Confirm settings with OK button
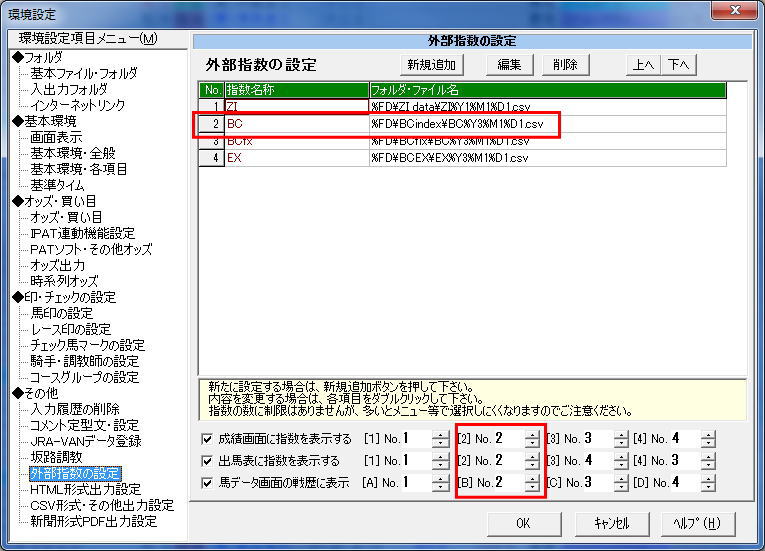The height and width of the screenshot is (551, 765). (x=523, y=523)
